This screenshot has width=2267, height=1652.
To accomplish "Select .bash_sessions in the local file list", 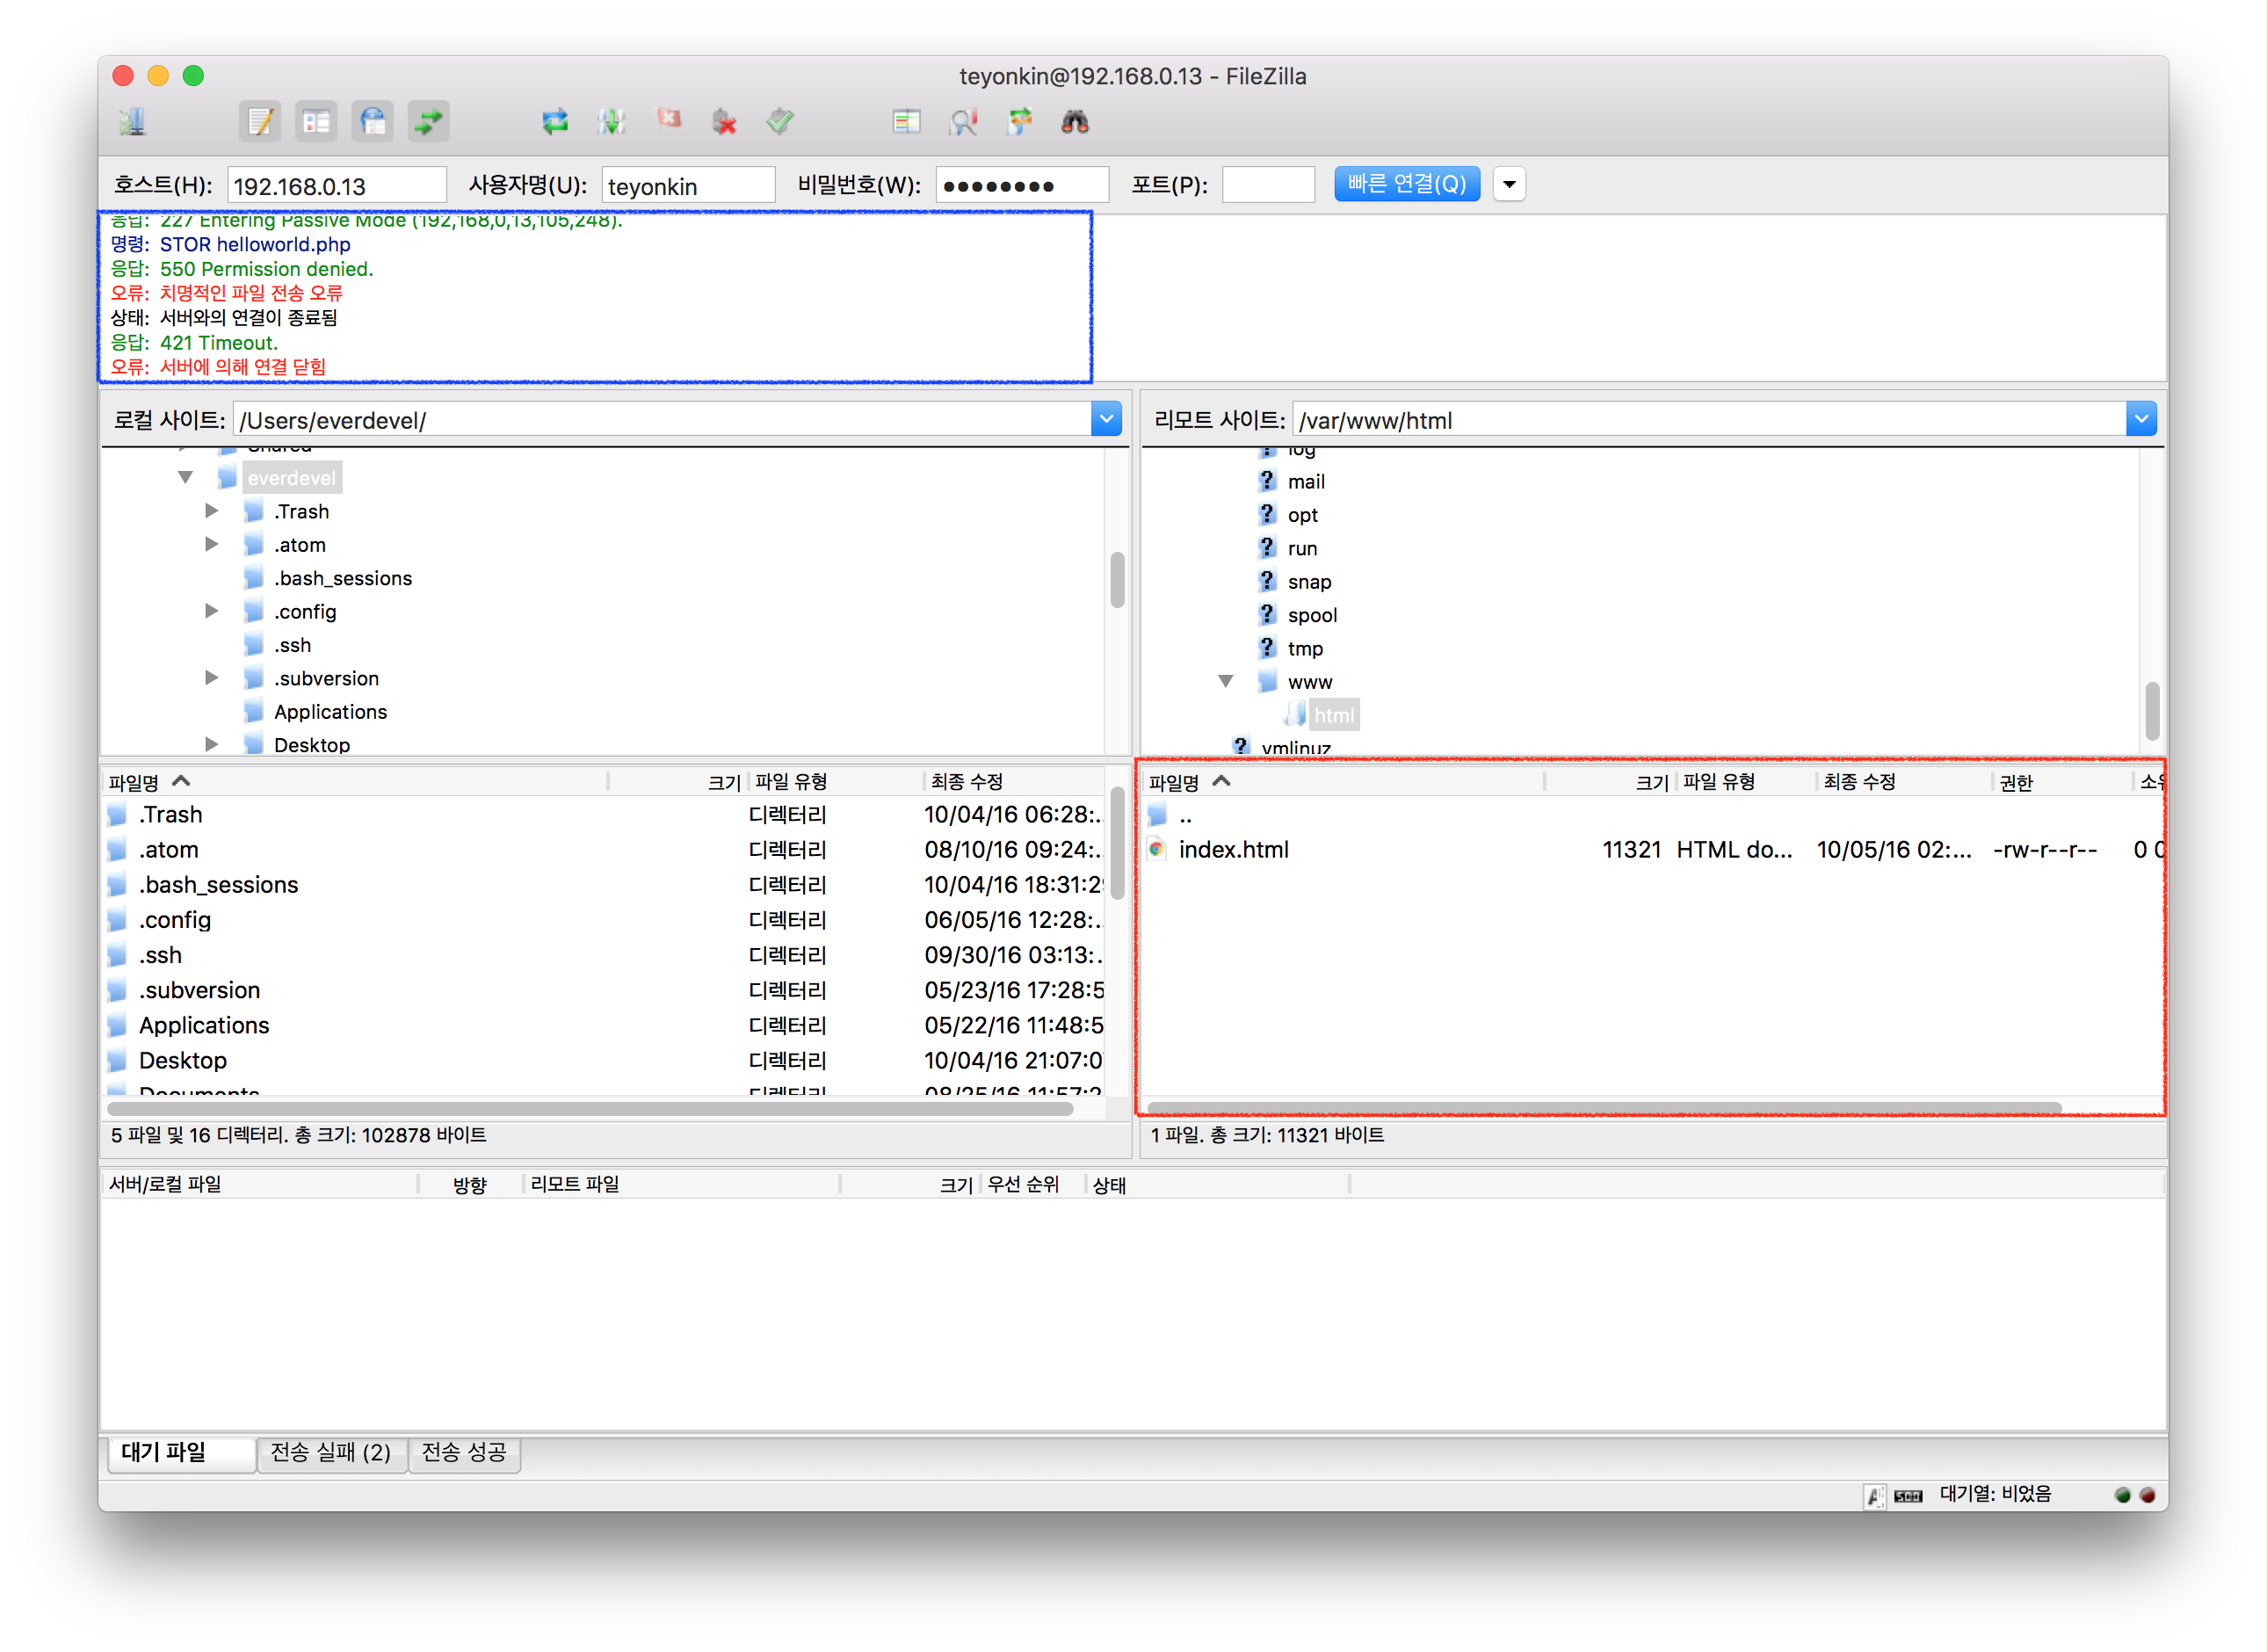I will click(218, 884).
